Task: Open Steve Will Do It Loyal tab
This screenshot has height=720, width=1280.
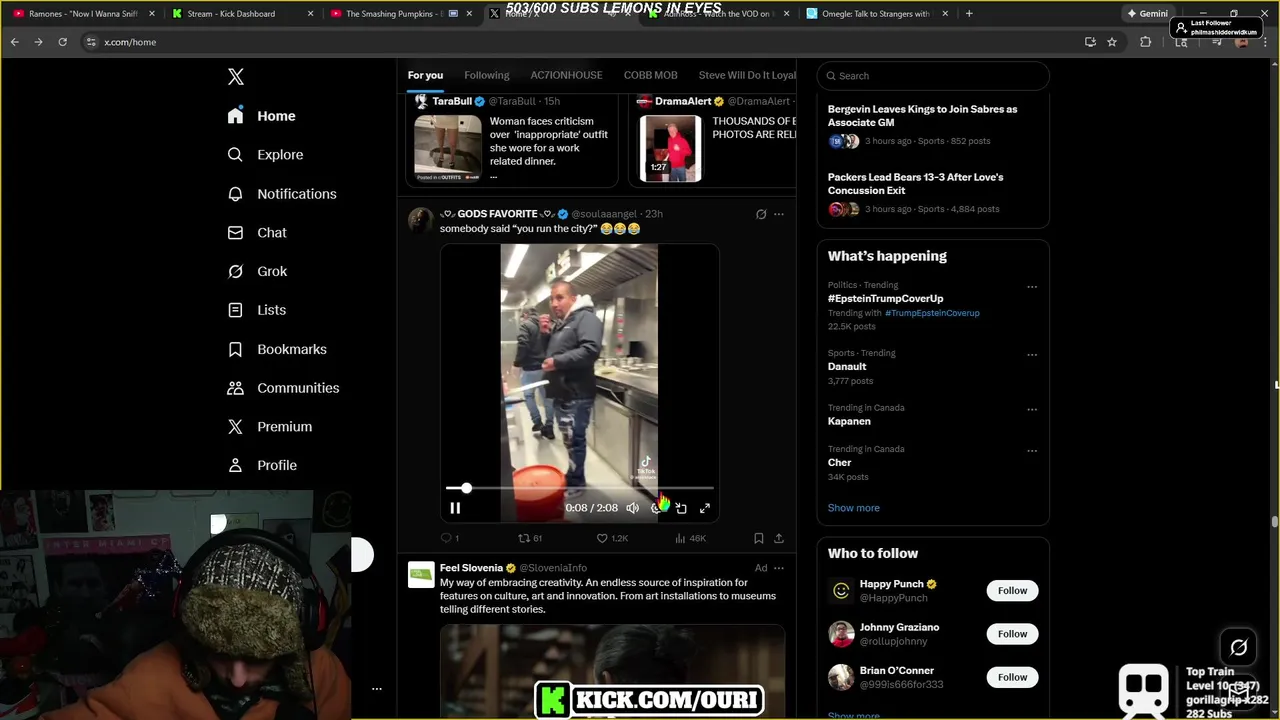Action: 747,75
